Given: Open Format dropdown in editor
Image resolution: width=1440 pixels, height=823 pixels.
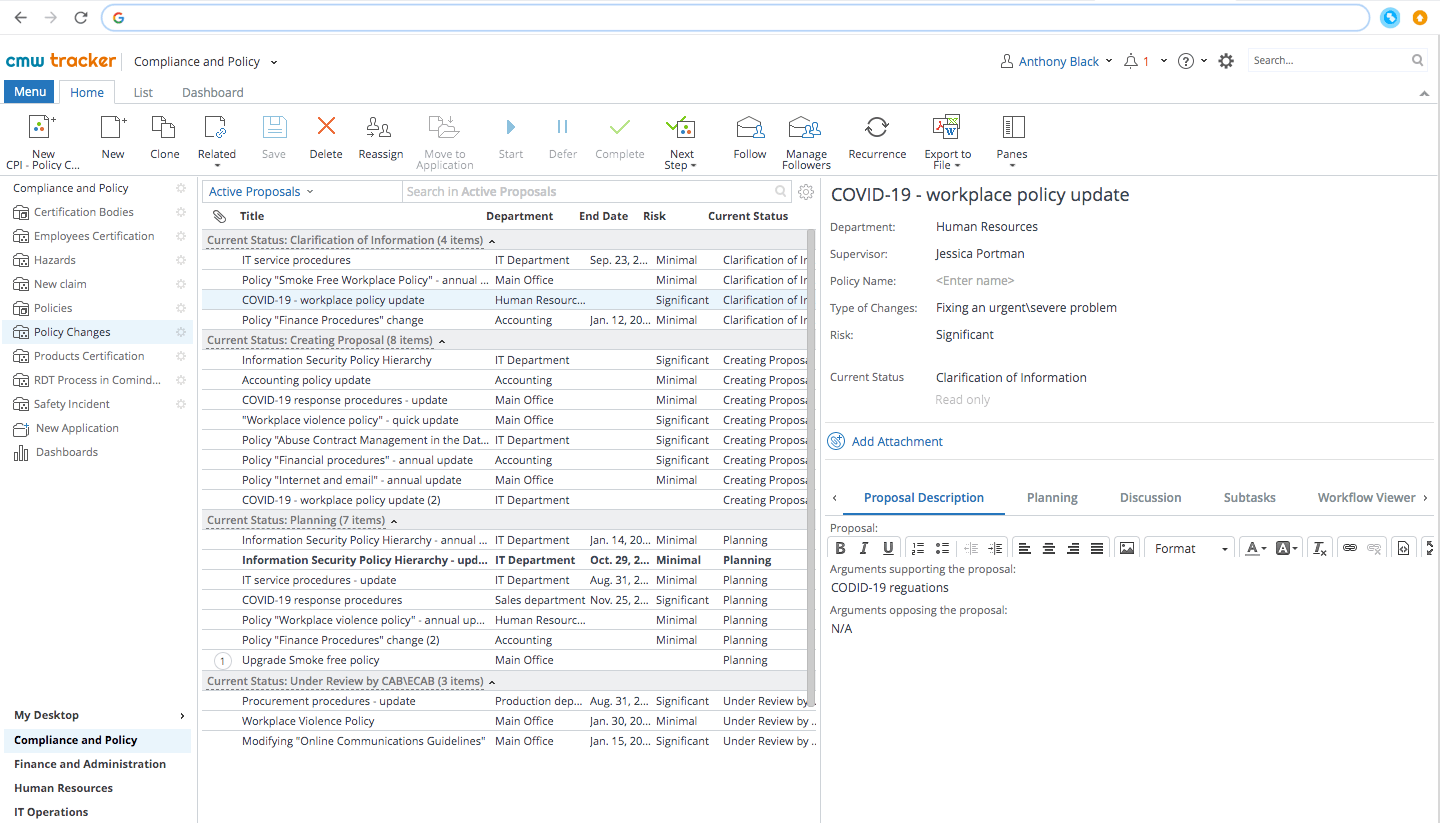Looking at the screenshot, I should click(1191, 548).
